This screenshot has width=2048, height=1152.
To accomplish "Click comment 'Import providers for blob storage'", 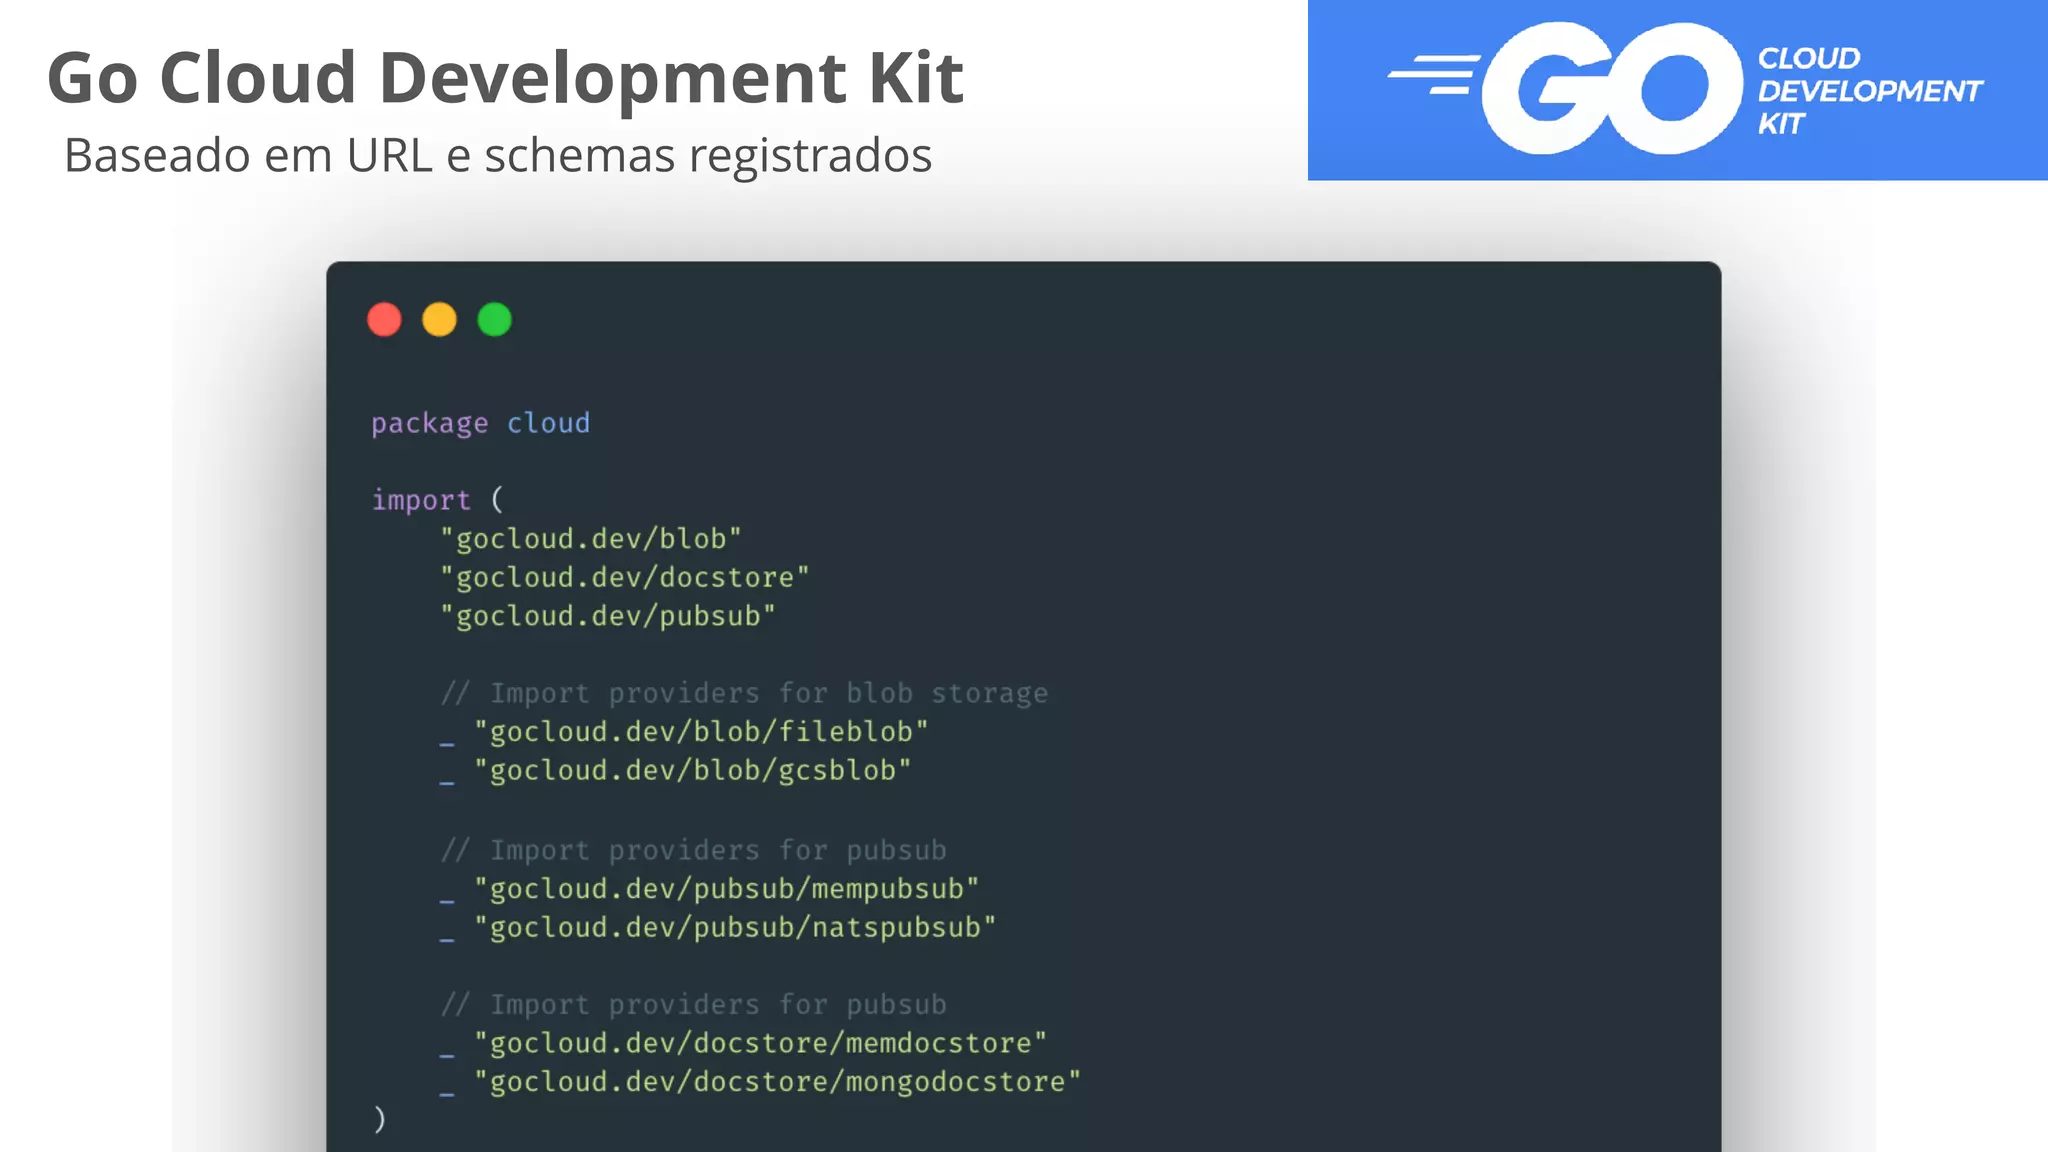I will click(x=744, y=693).
